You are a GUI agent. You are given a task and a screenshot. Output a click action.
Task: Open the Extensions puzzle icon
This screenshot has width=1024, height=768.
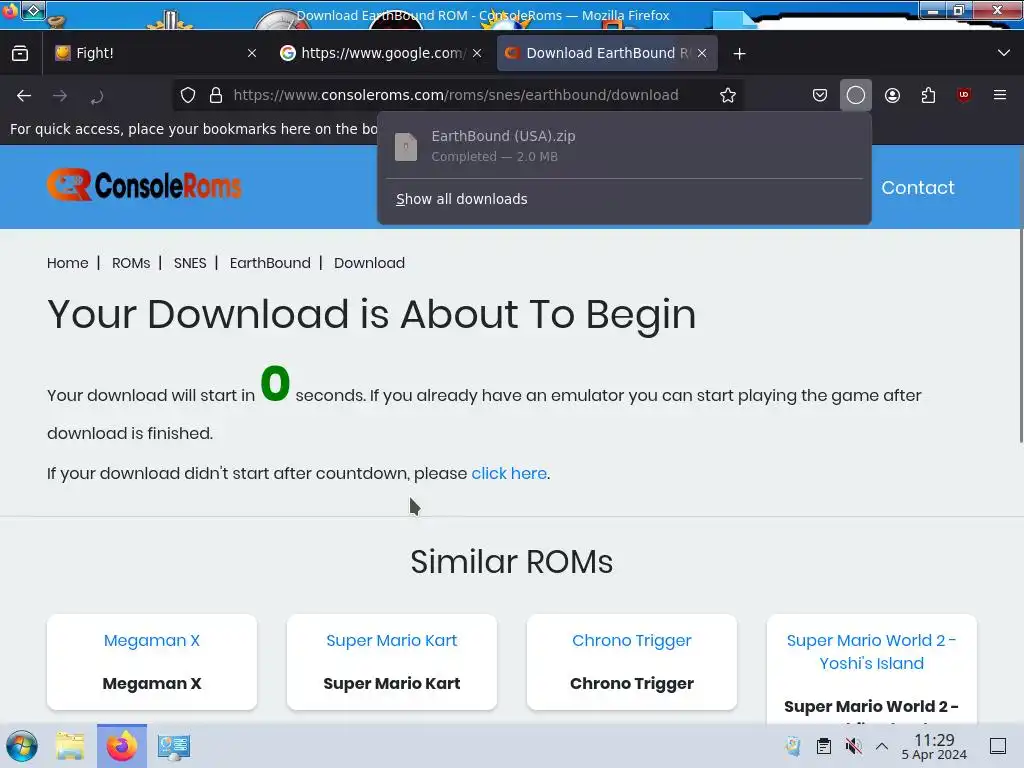tap(928, 95)
